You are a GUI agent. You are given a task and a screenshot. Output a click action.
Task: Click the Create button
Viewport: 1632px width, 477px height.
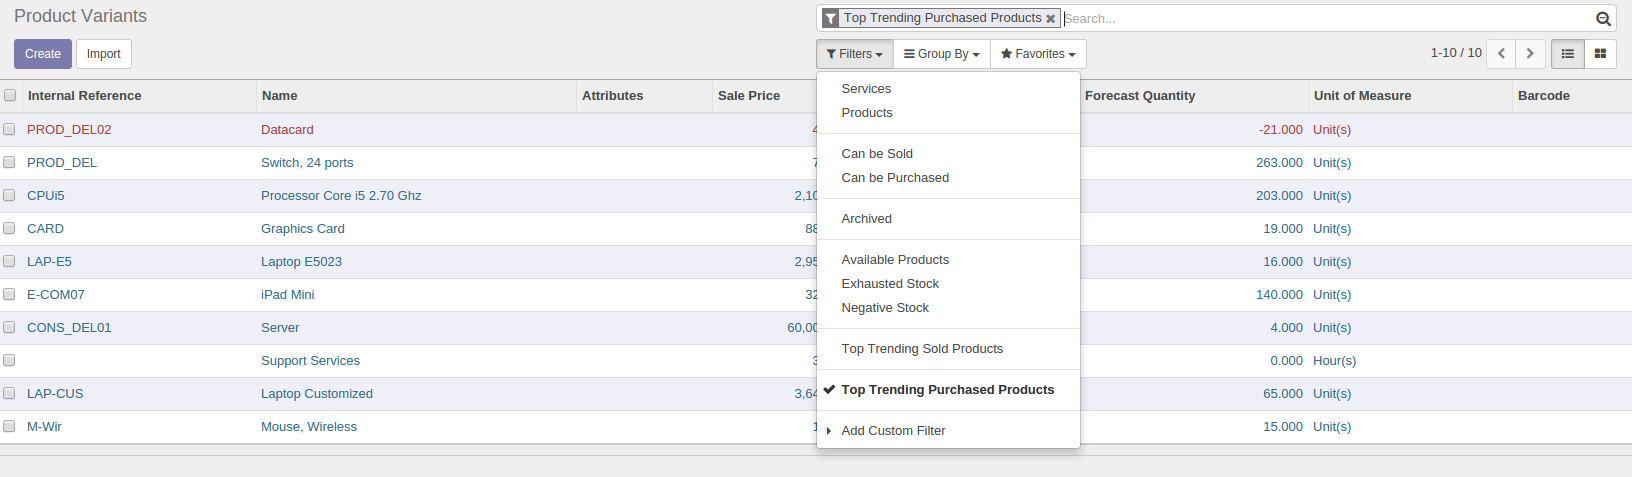[43, 54]
